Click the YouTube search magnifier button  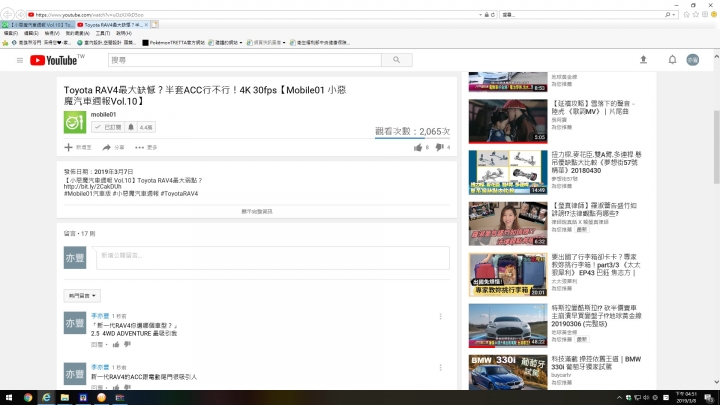(397, 60)
